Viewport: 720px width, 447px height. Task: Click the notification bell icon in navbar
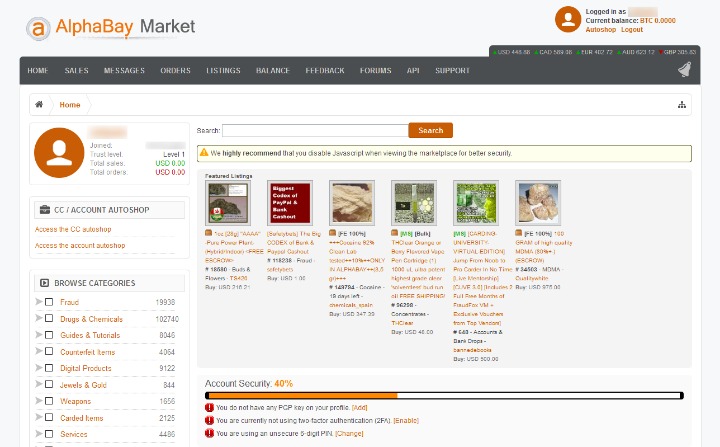(684, 70)
